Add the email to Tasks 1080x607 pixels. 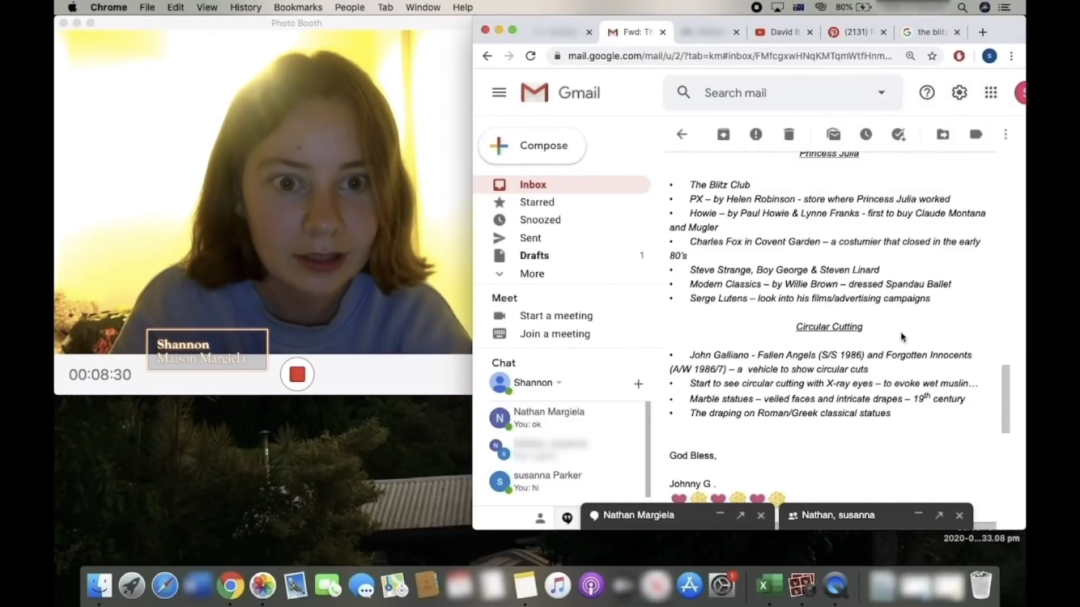pyautogui.click(x=898, y=134)
